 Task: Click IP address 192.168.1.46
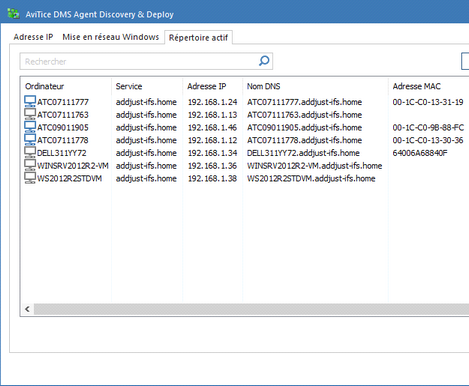[x=212, y=127]
